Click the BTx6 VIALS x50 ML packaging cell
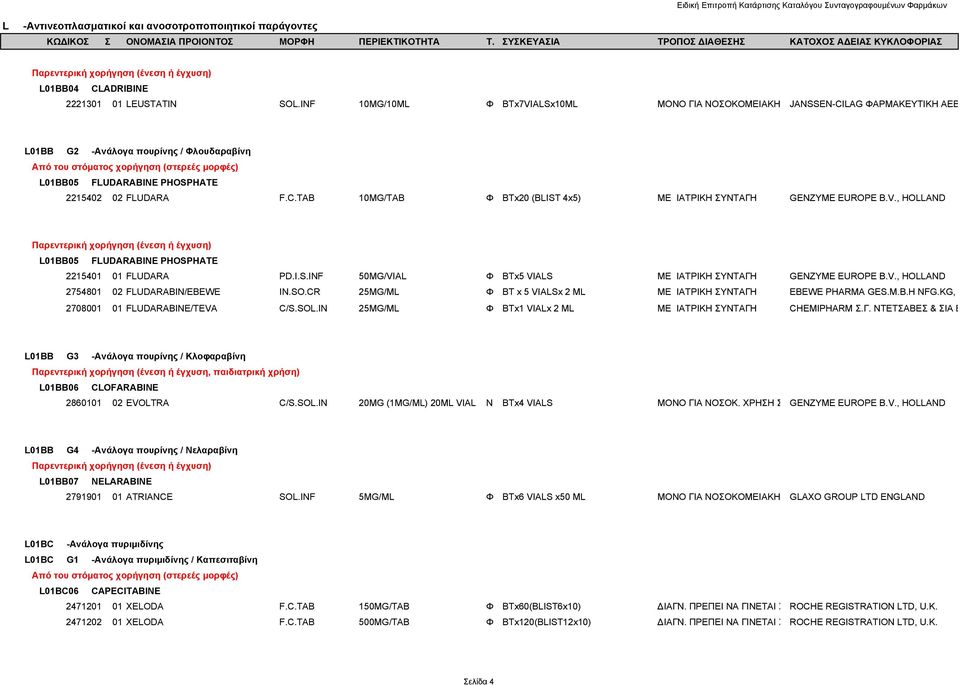Viewport: 960px width, 685px height. [544, 496]
